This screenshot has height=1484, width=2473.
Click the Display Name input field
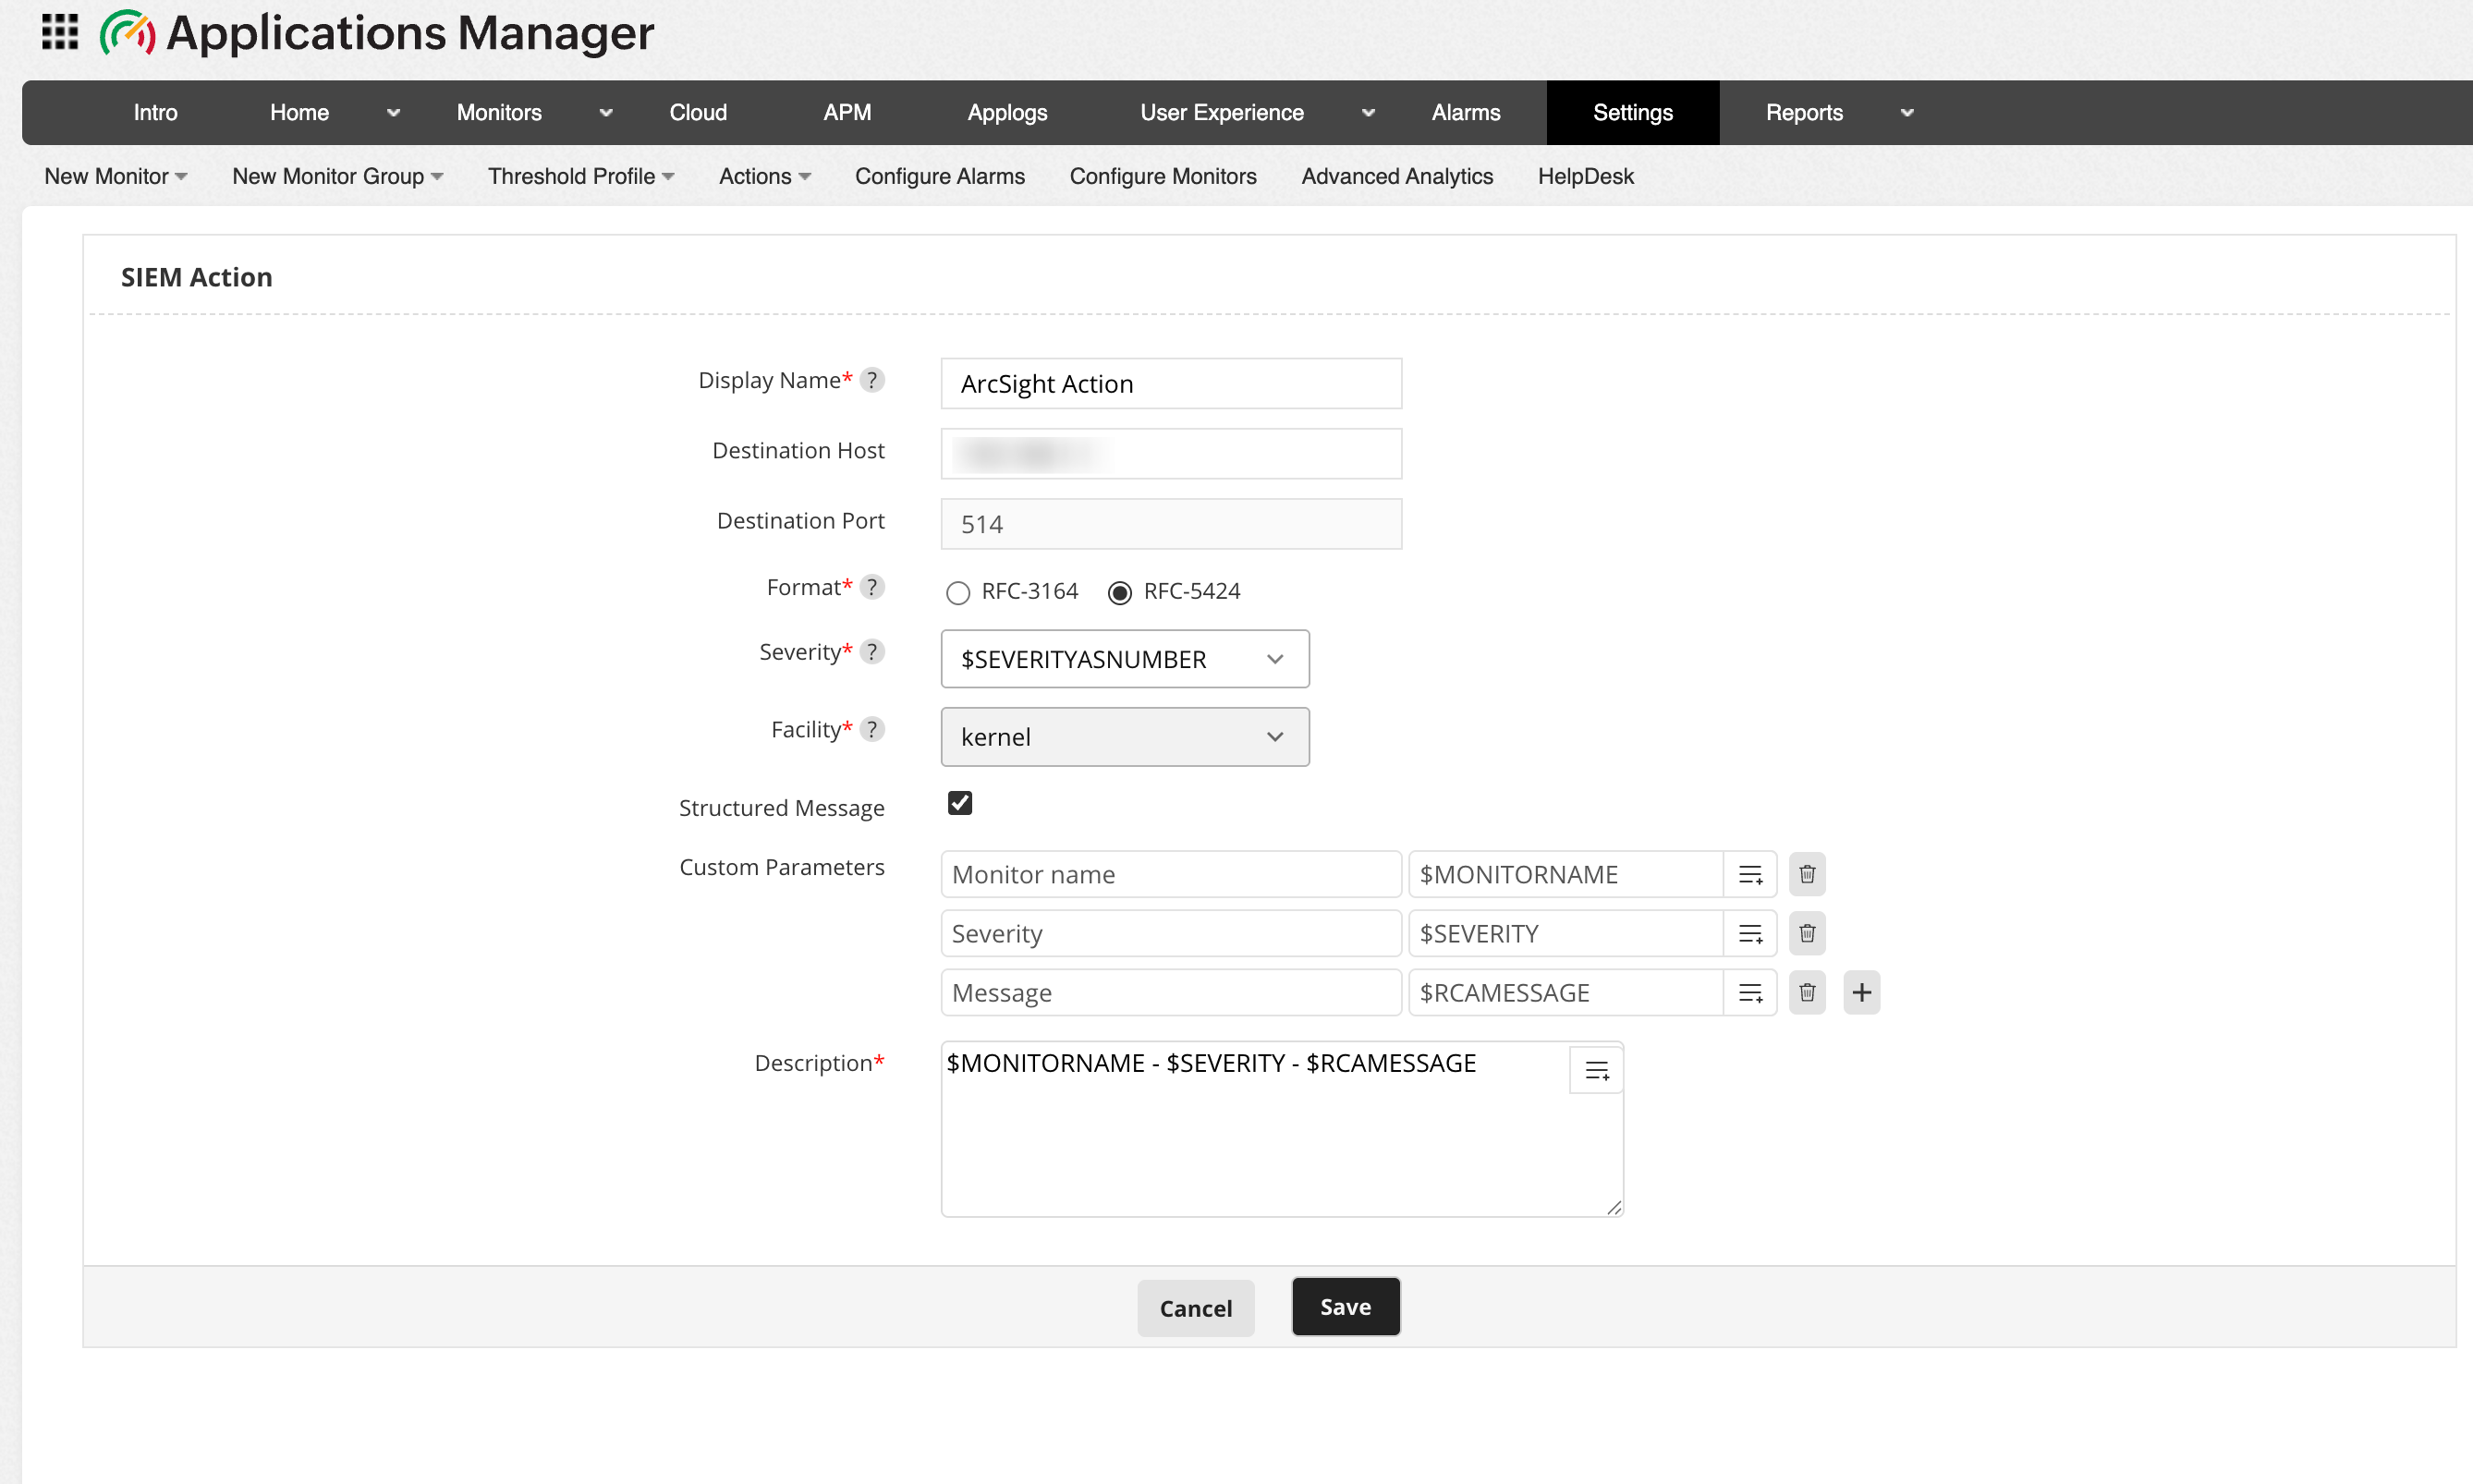coord(1170,384)
